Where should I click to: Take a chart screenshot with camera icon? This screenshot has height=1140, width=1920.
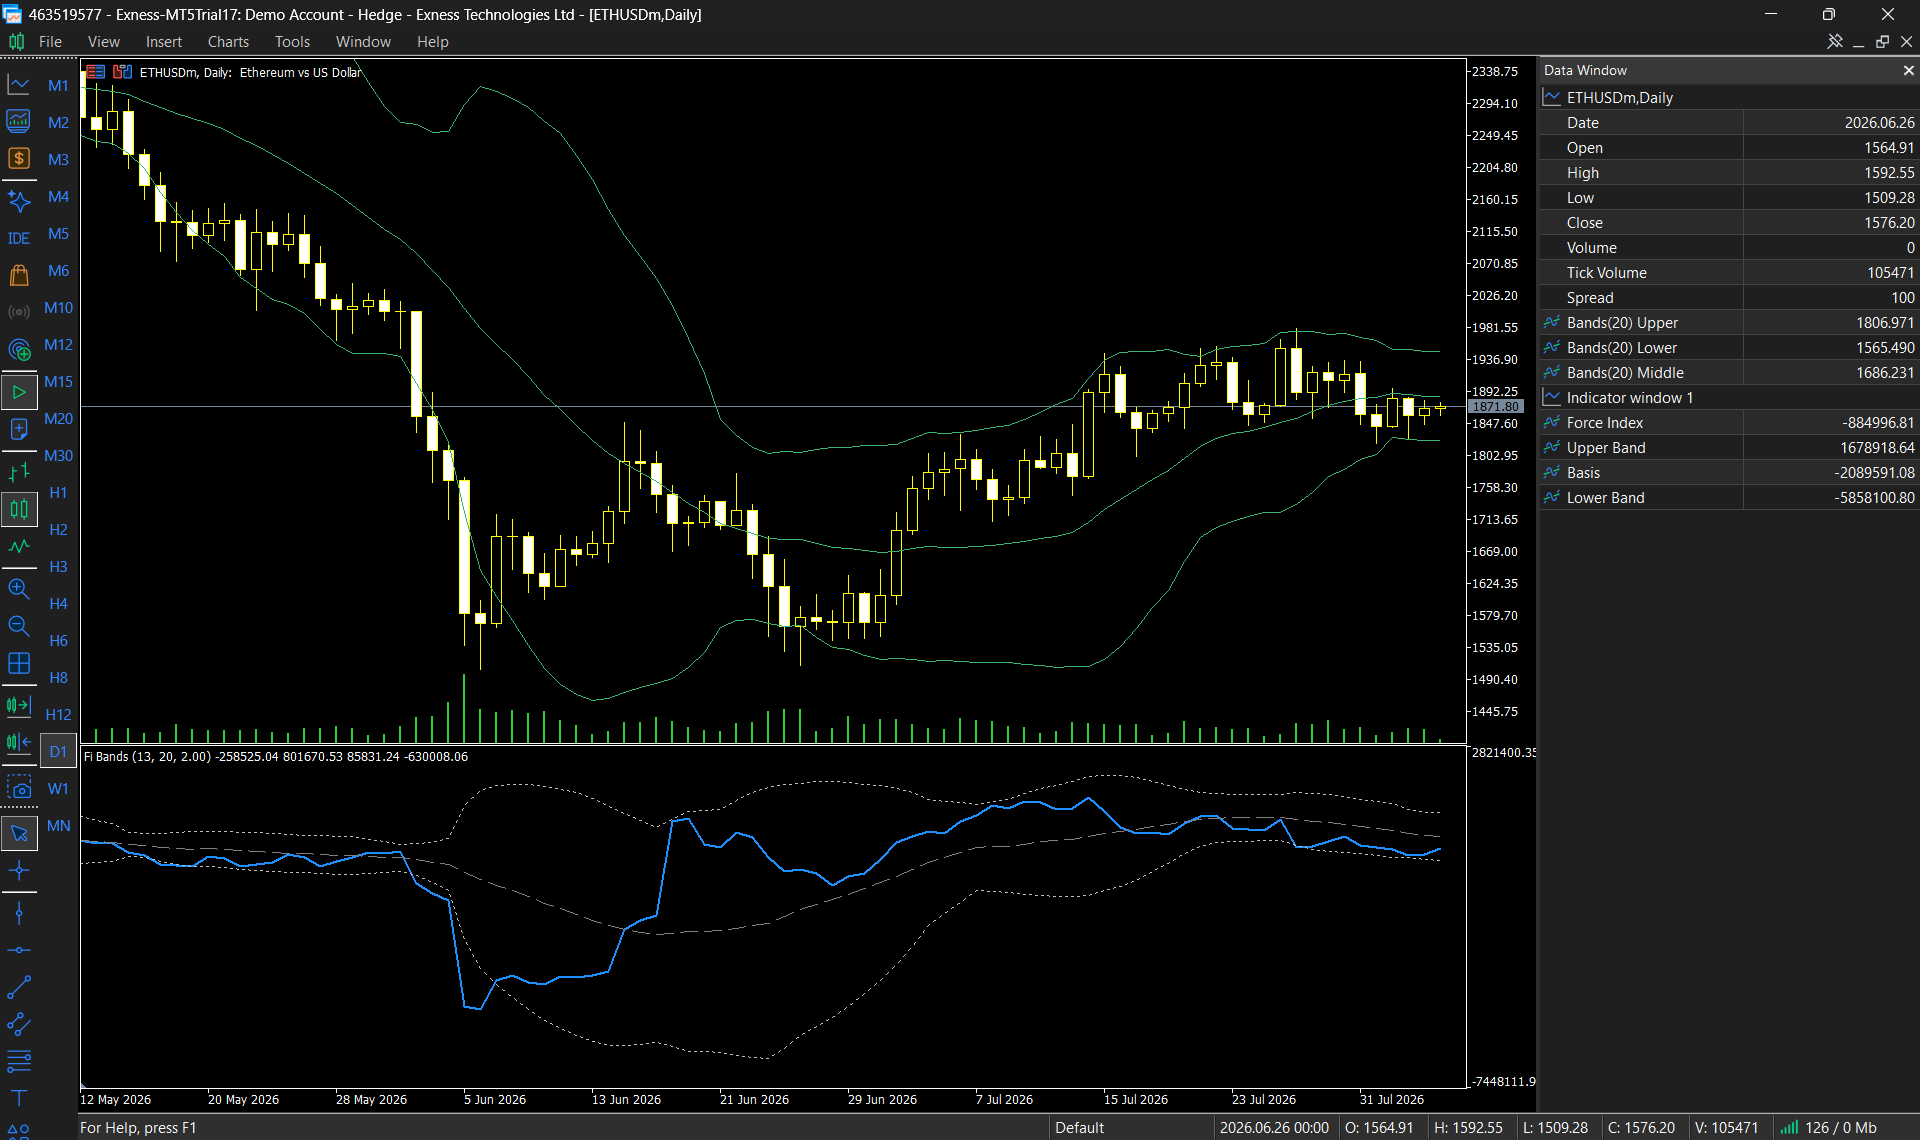click(x=19, y=788)
